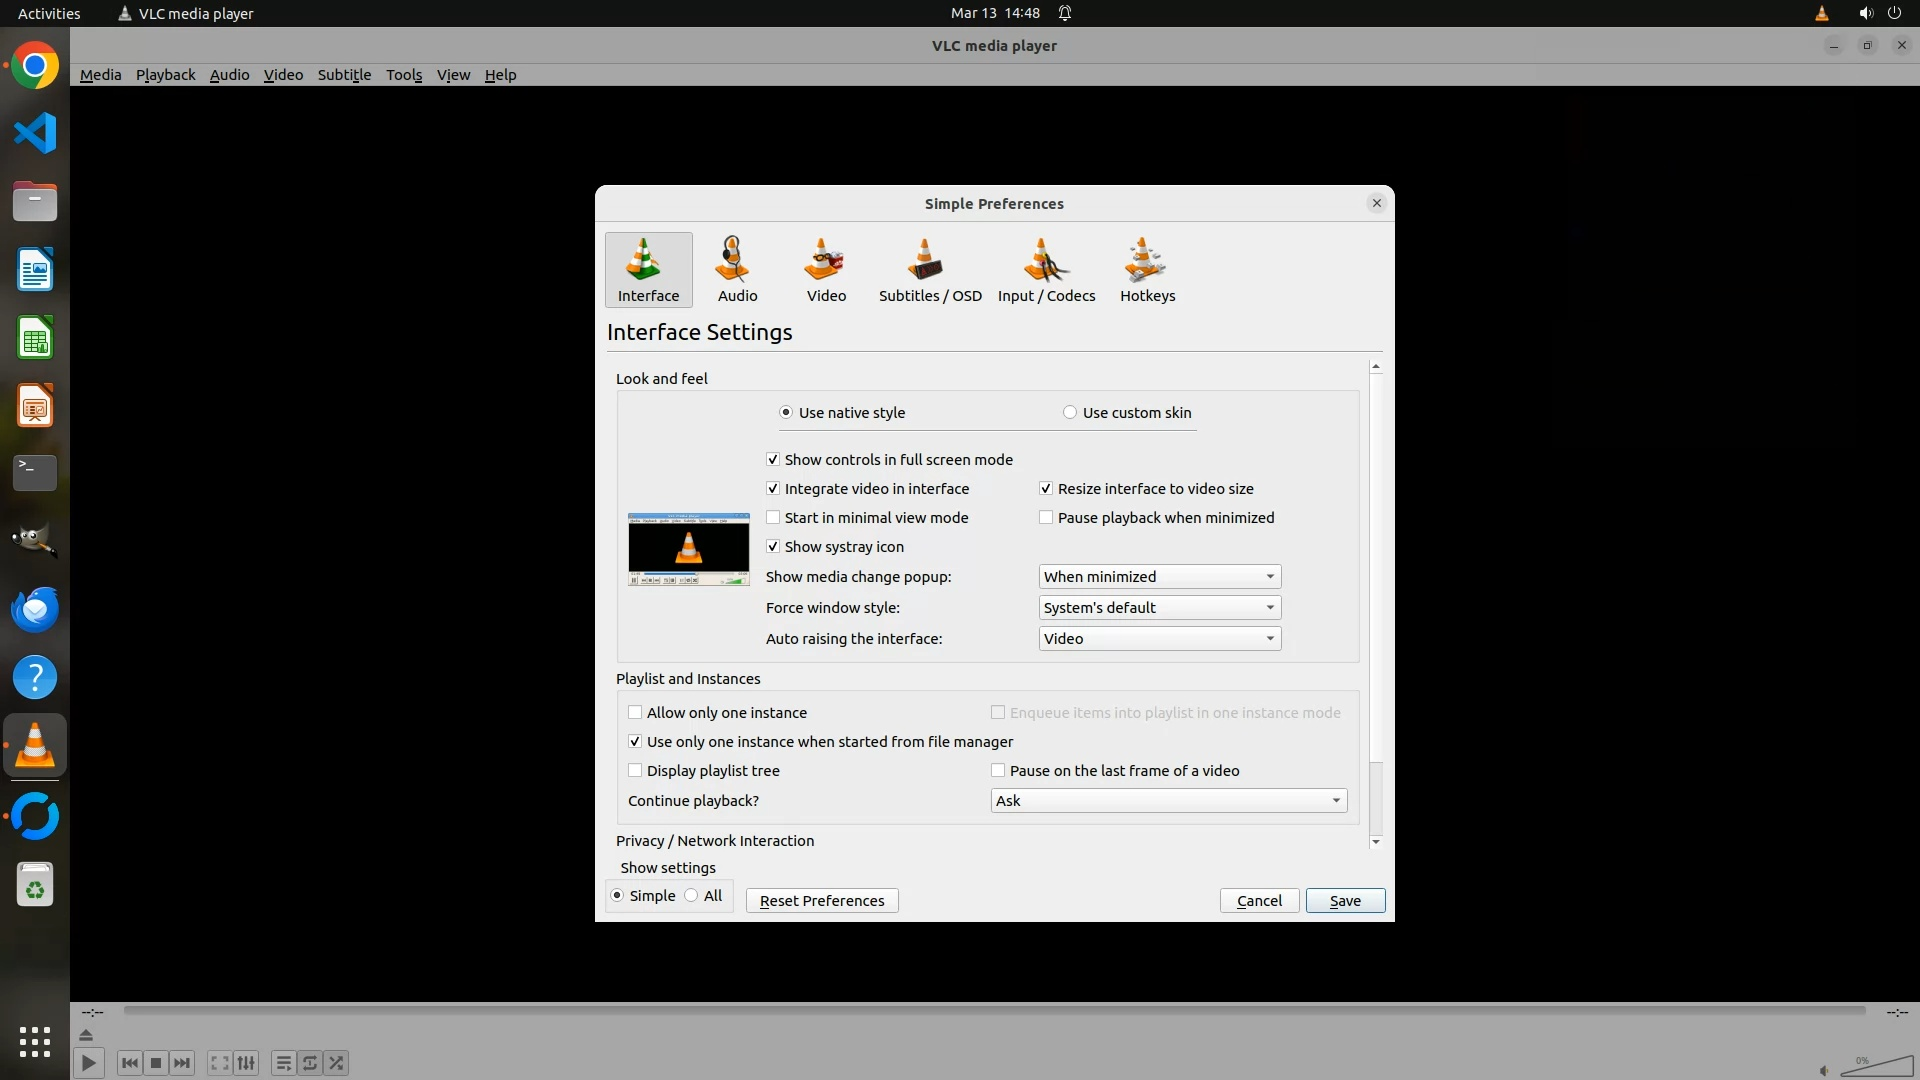Screen dimensions: 1920x1080
Task: Open Input / Codecs settings
Action: [x=1046, y=270]
